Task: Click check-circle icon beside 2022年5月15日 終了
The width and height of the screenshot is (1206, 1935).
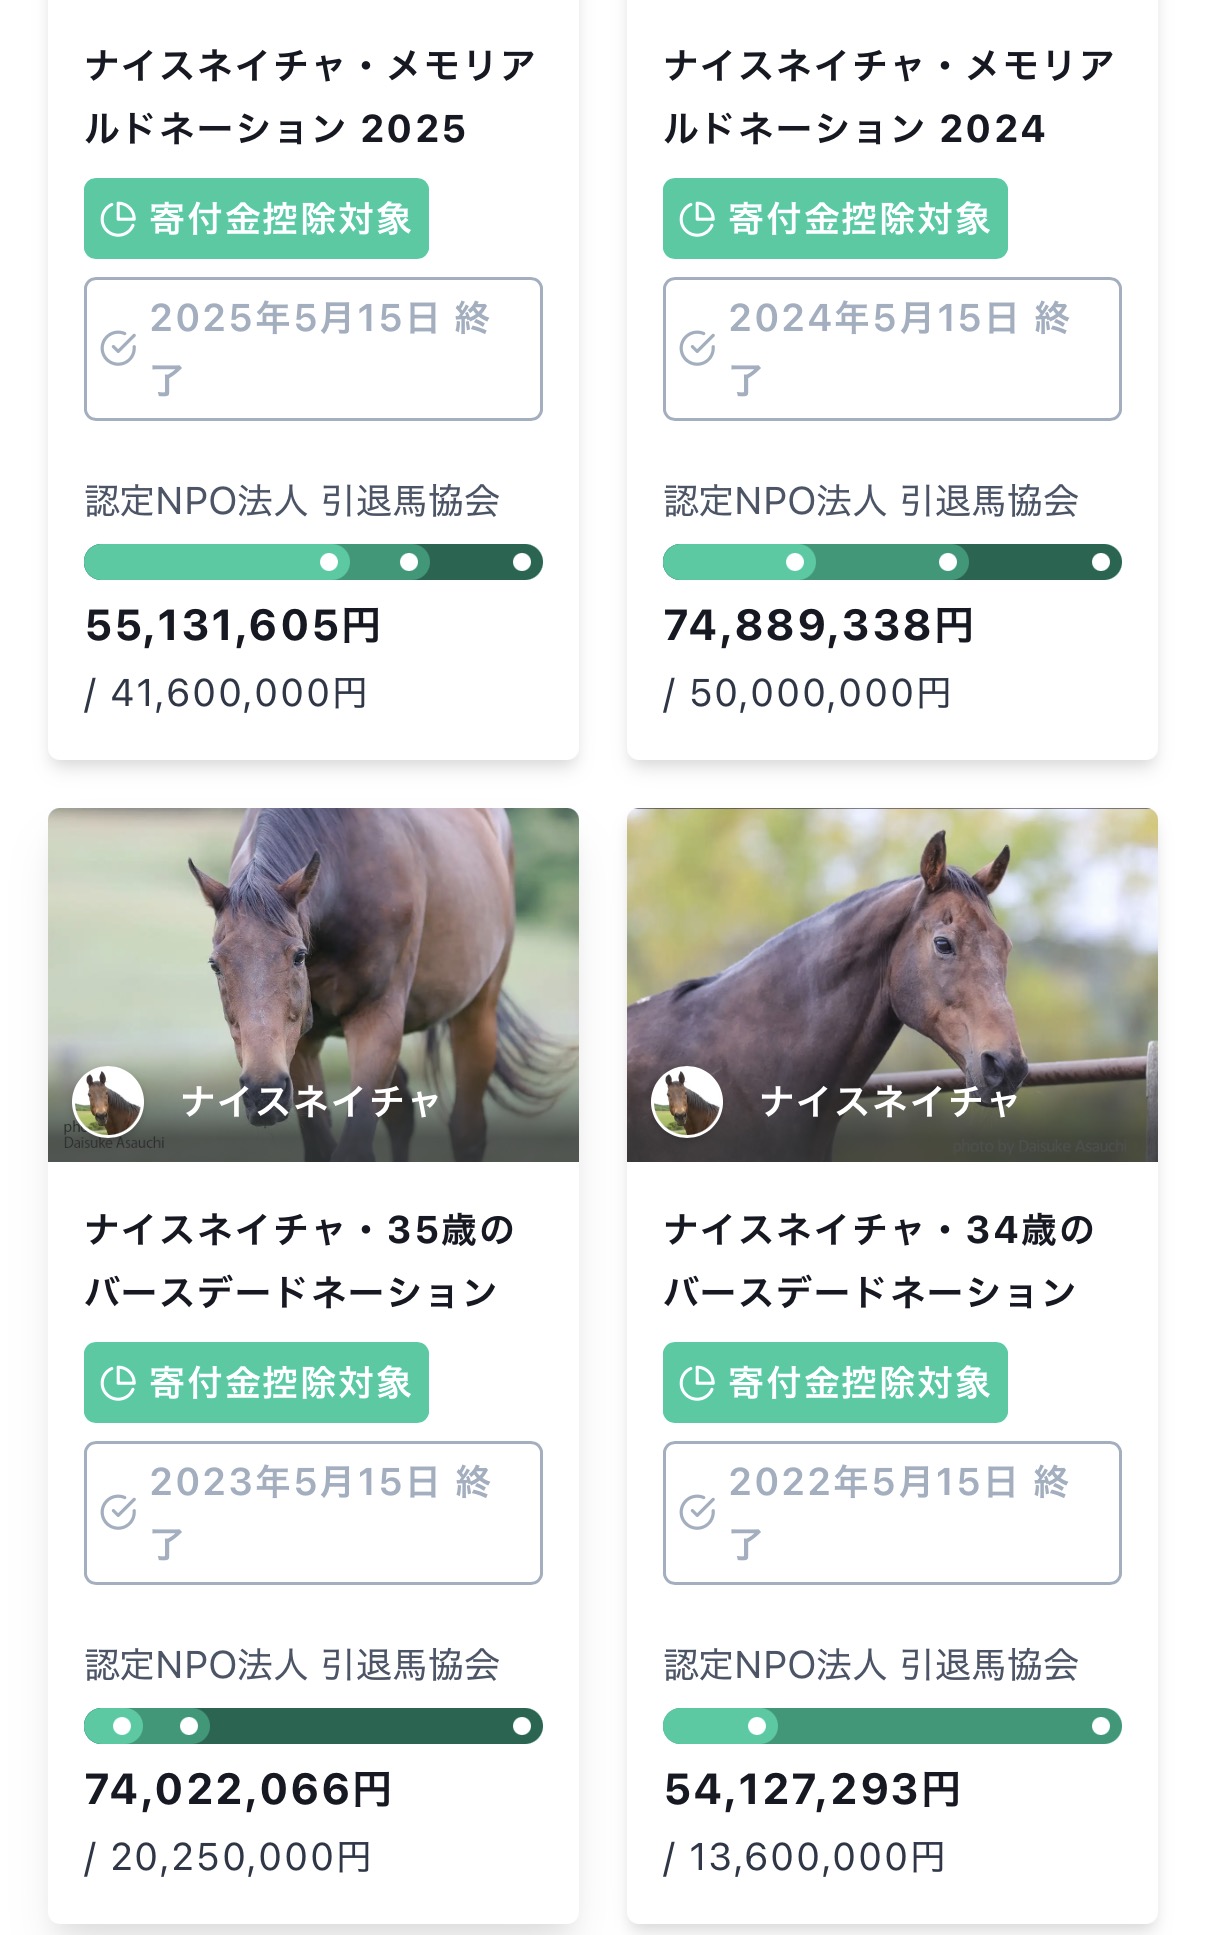Action: [x=698, y=1512]
